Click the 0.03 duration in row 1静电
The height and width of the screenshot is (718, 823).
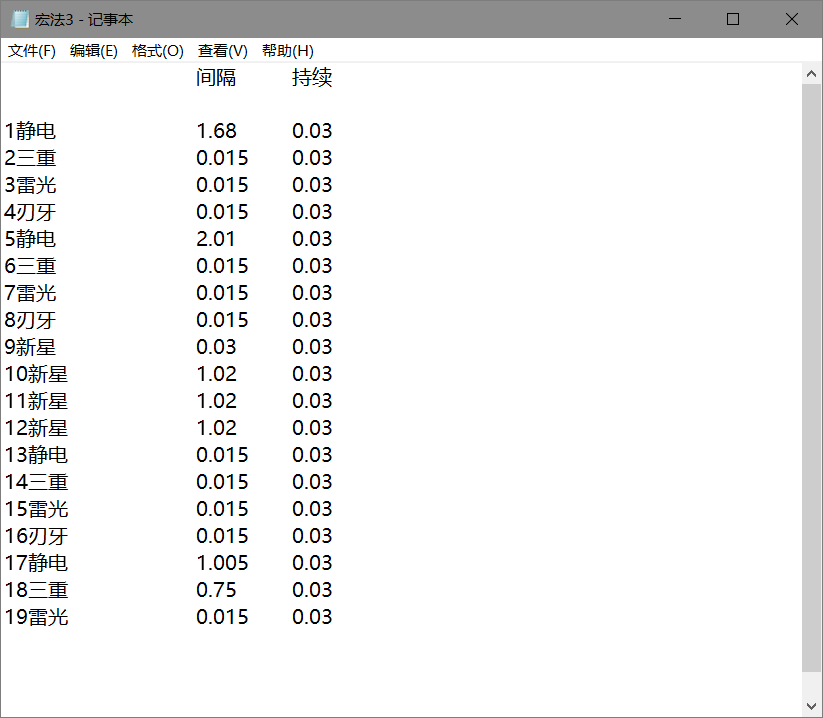(312, 131)
